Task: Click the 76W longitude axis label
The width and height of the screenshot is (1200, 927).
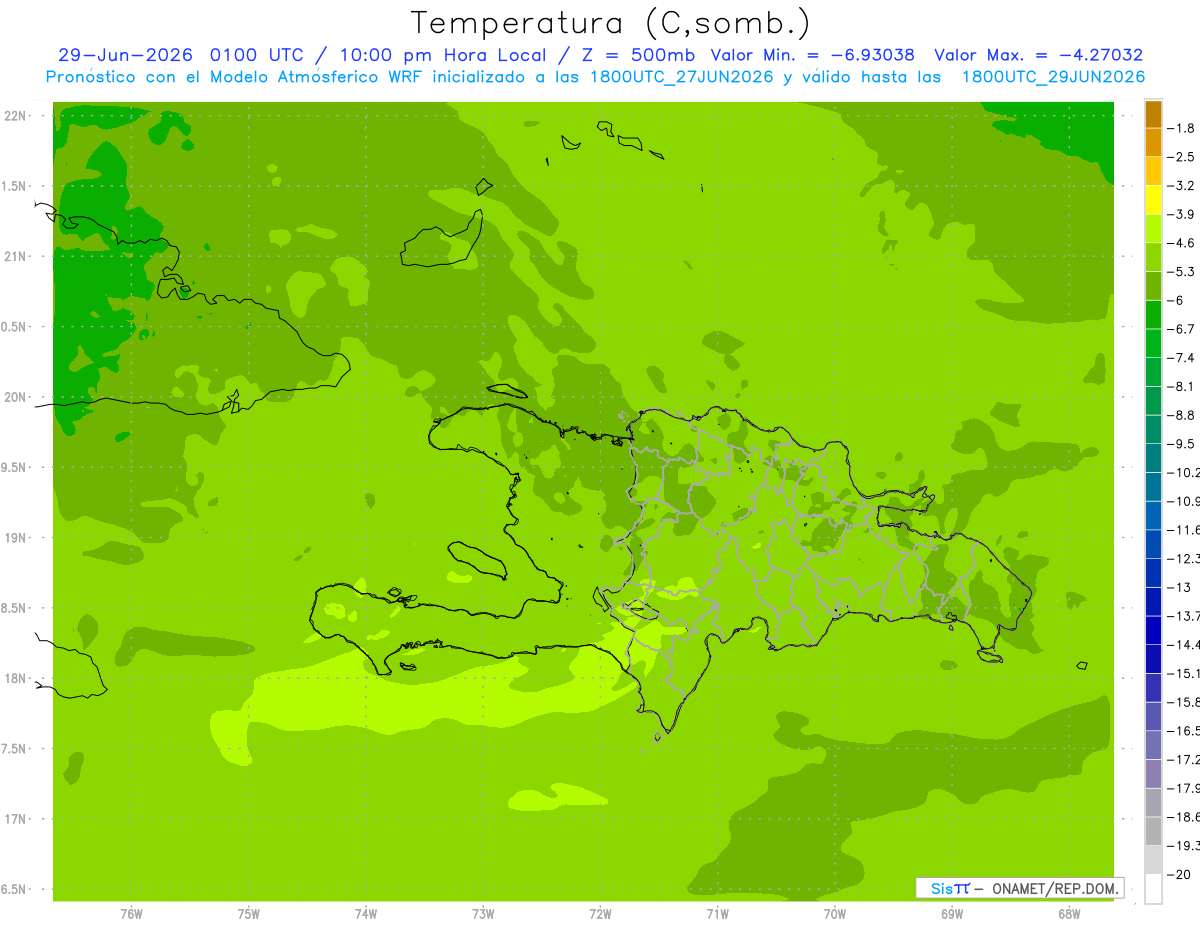Action: (131, 914)
